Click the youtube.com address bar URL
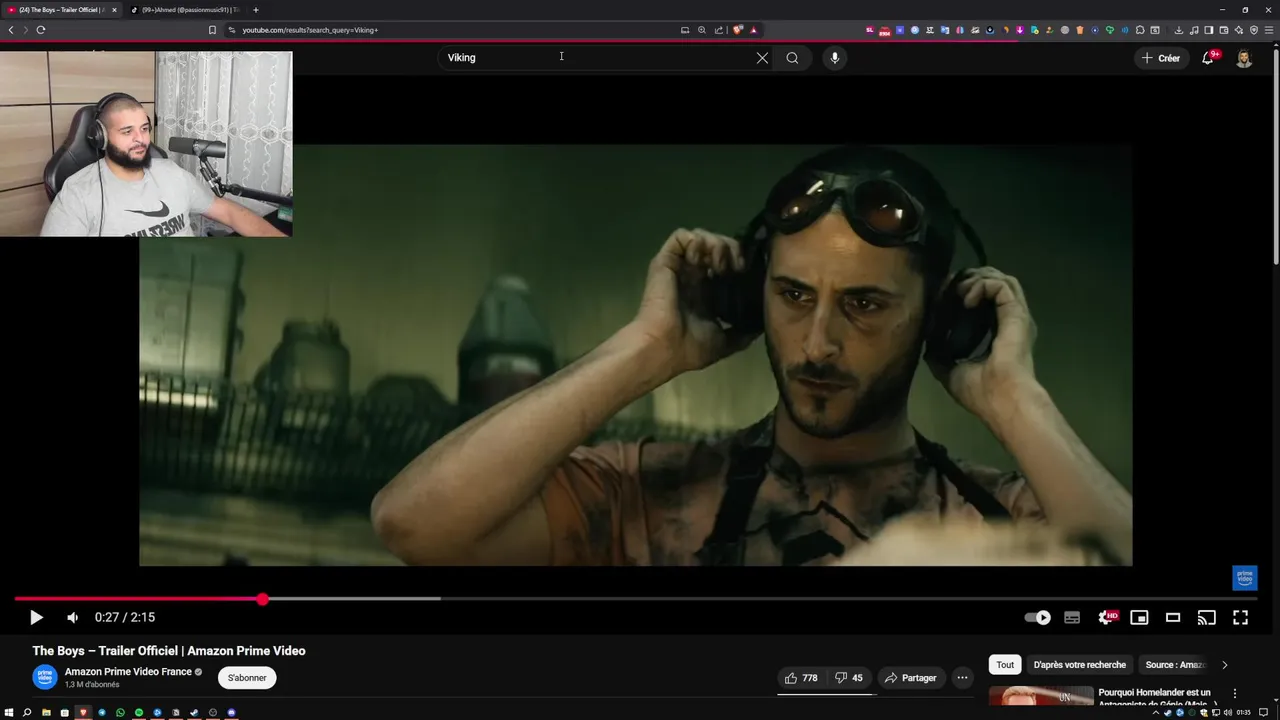The image size is (1280, 720). coord(310,30)
